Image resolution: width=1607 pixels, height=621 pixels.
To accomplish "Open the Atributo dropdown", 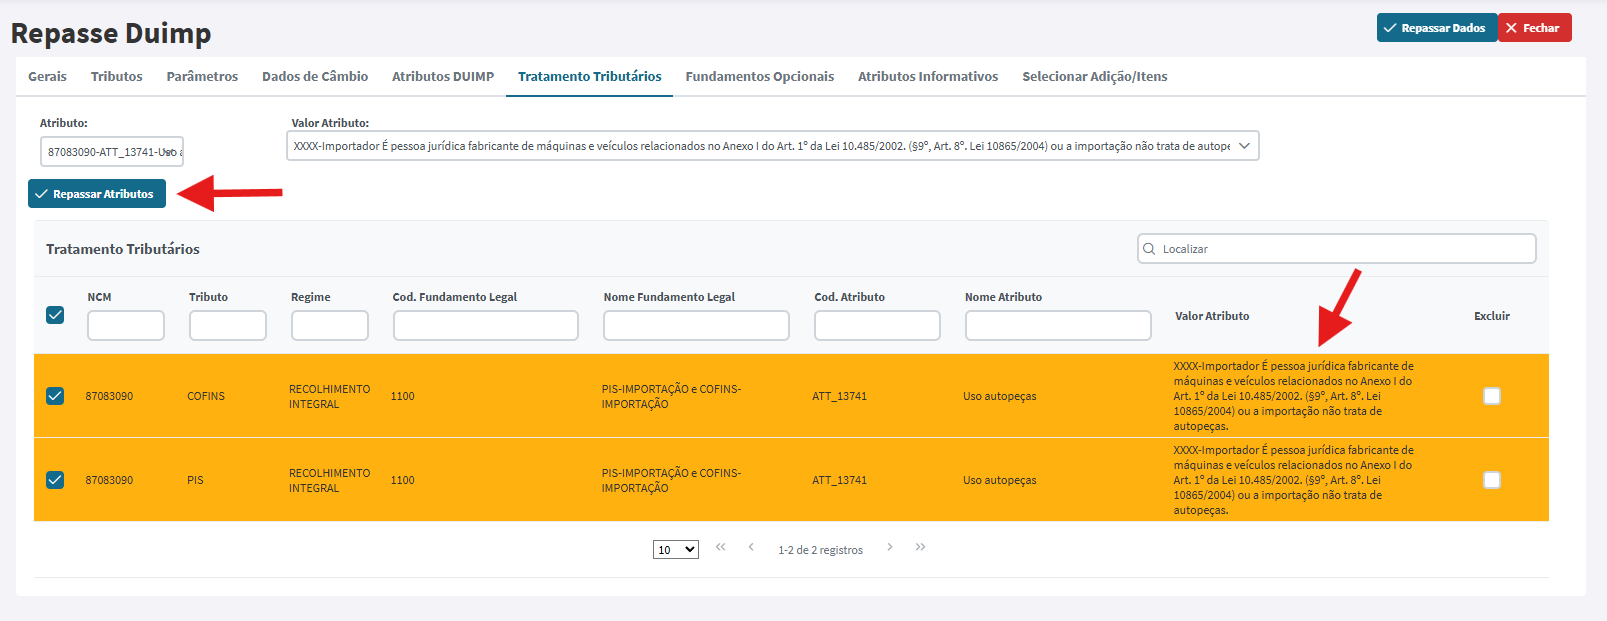I will point(112,152).
